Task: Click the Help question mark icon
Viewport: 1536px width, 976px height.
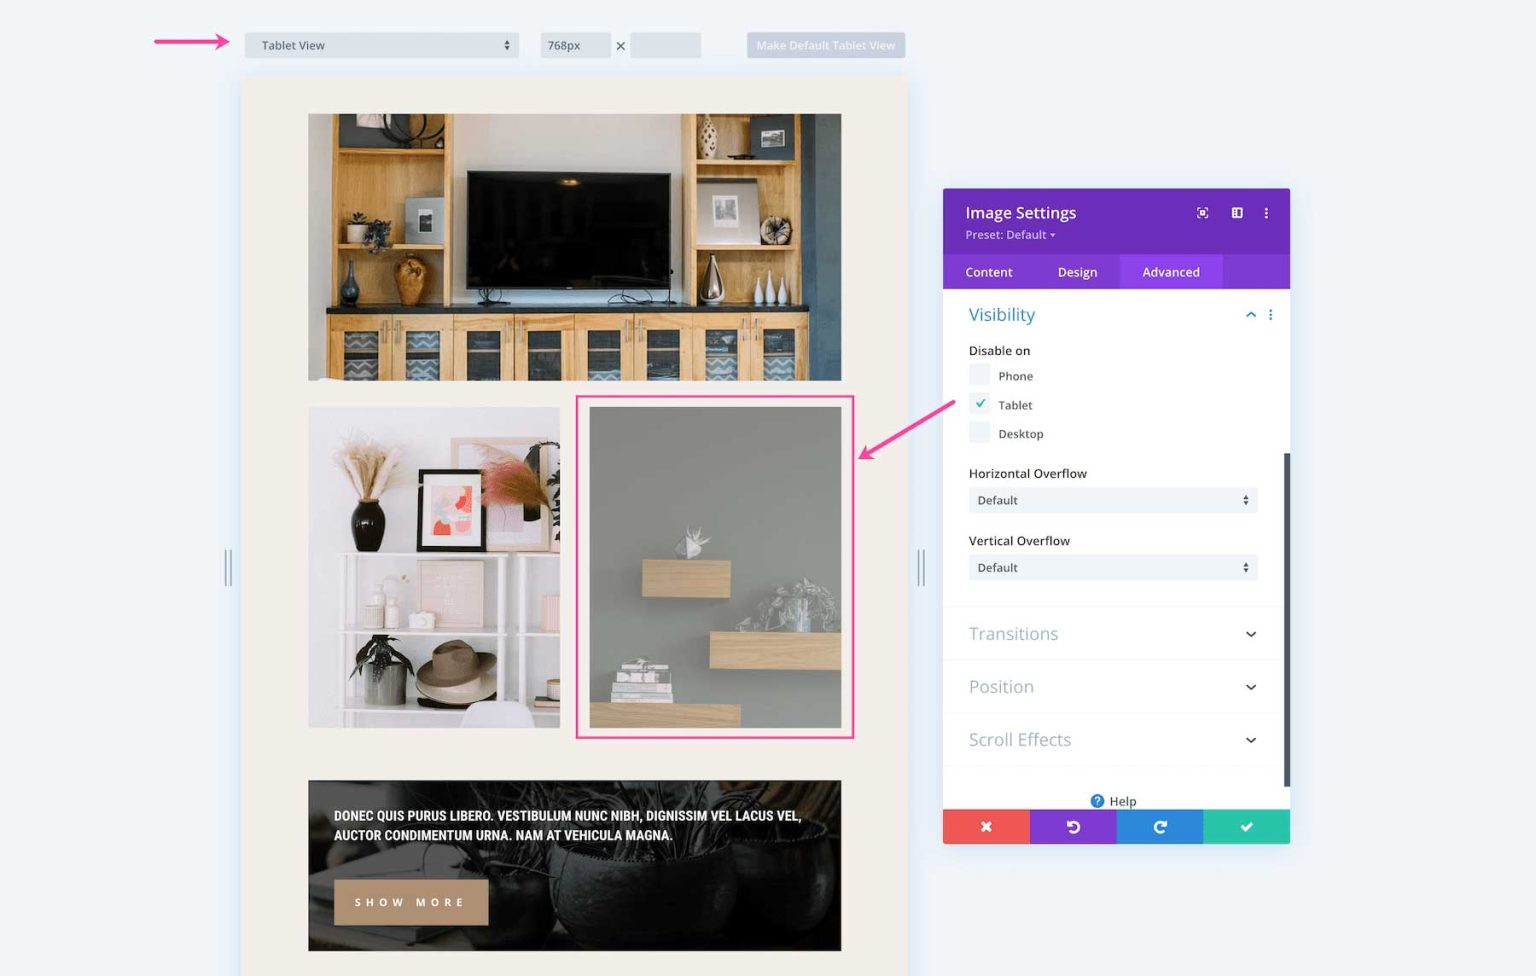Action: (x=1097, y=800)
